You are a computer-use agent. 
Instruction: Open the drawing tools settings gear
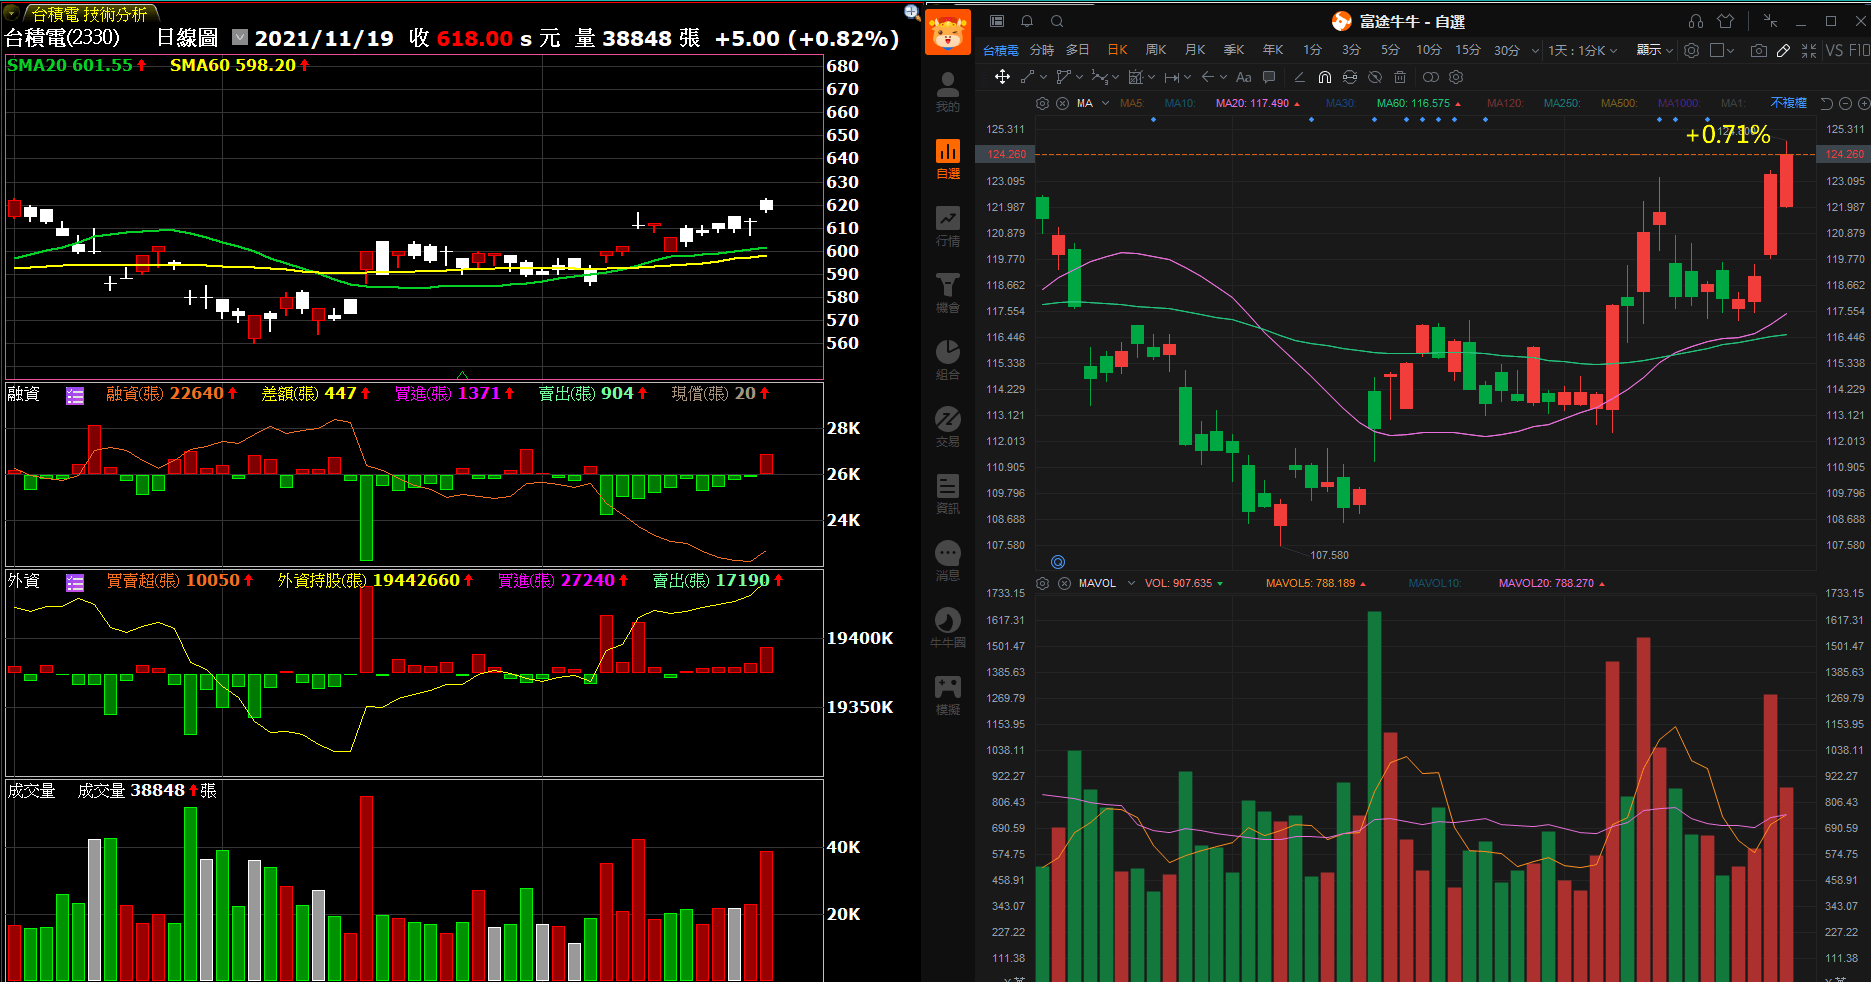pyautogui.click(x=1456, y=77)
